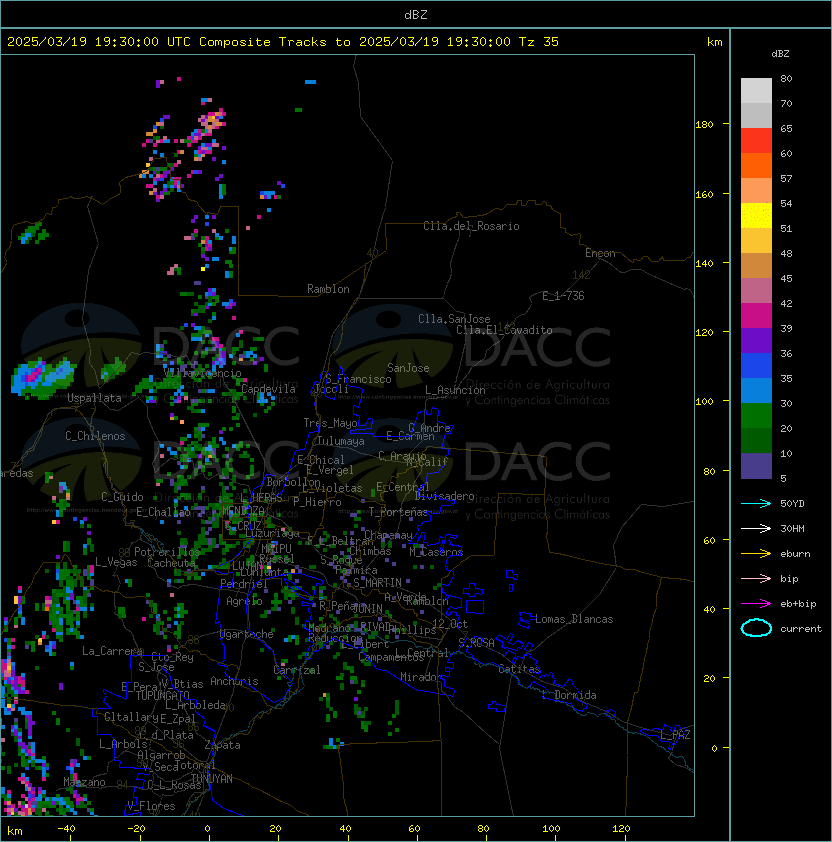This screenshot has width=832, height=842.
Task: Pick the red 65 dBZ legend swatch
Action: pyautogui.click(x=756, y=141)
